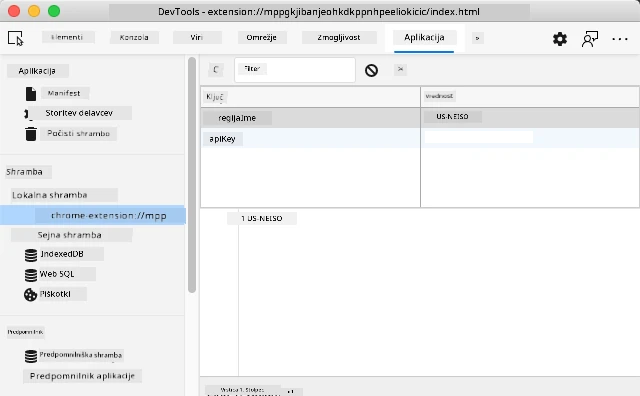Show more tabs with chevron button
The image size is (640, 396).
478,38
